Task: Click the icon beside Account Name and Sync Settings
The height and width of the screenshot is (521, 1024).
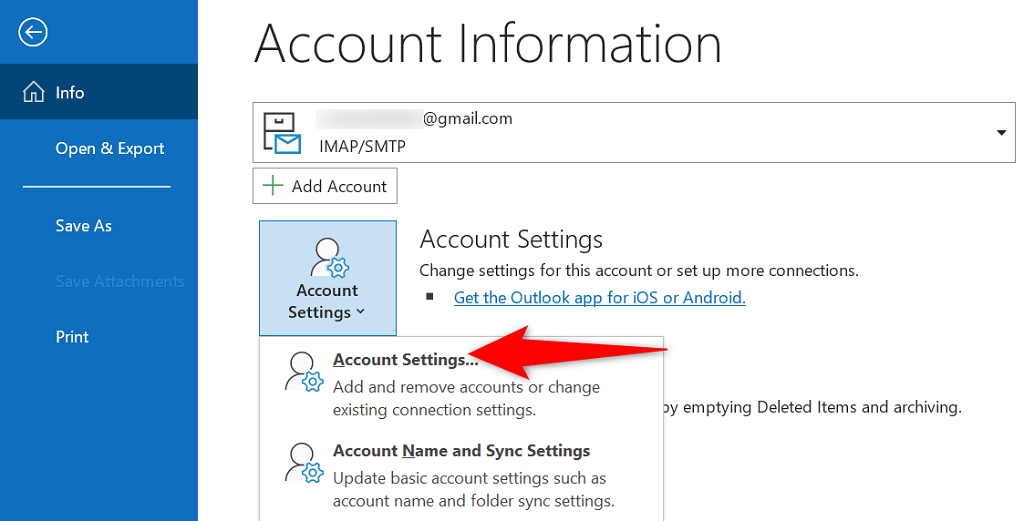Action: (x=303, y=464)
